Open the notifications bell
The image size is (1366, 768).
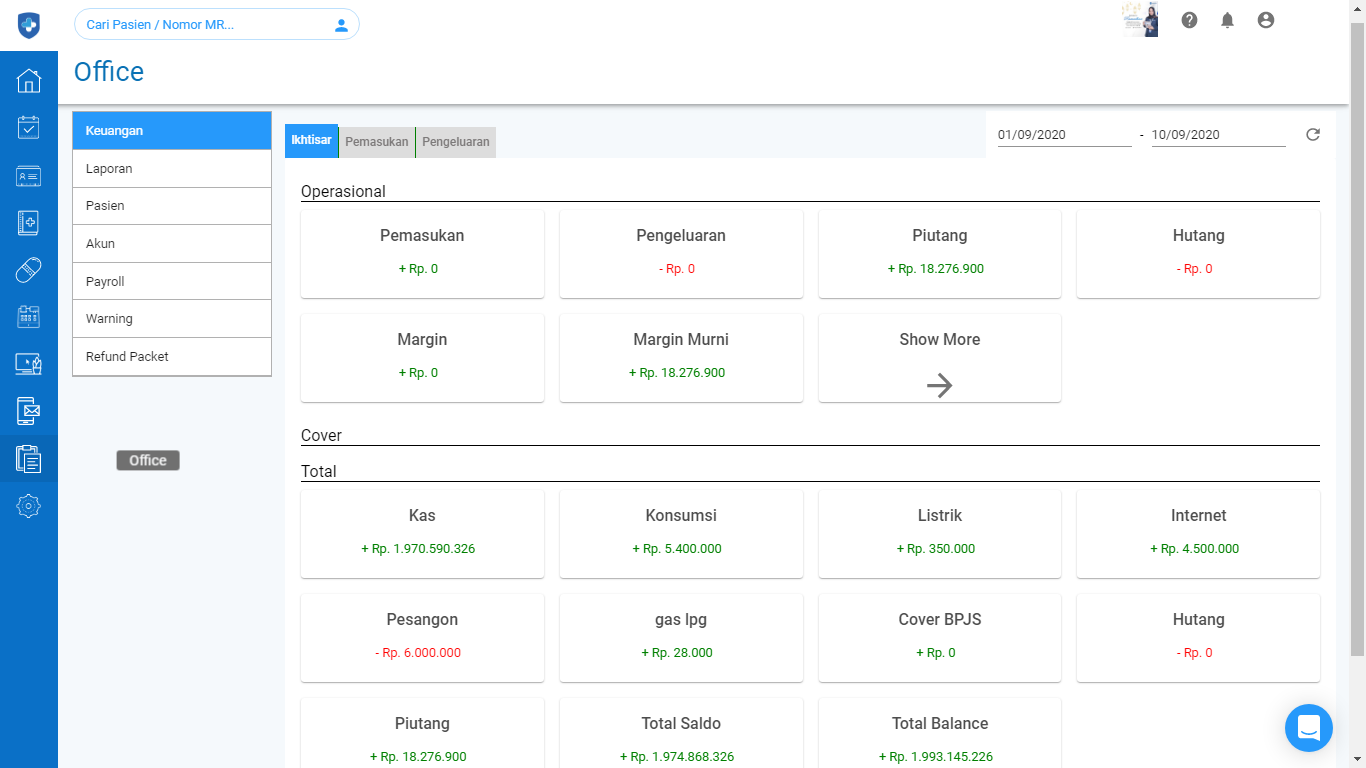tap(1227, 20)
